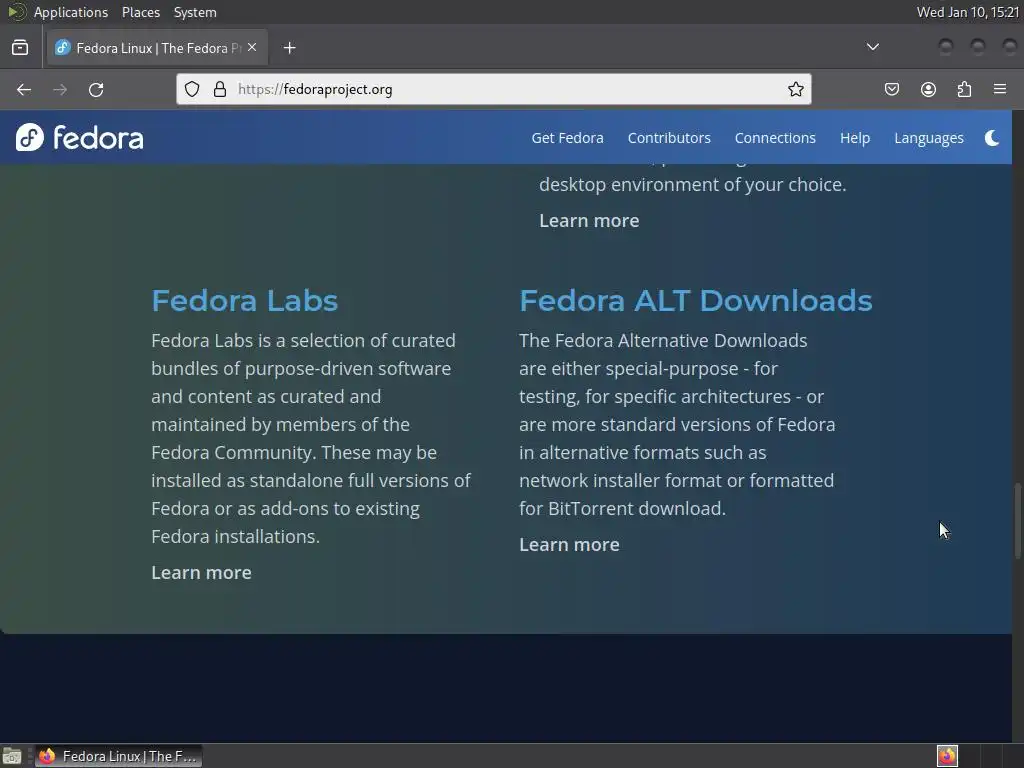The width and height of the screenshot is (1024, 768).
Task: Click the Fedora Labs heading
Action: [x=244, y=300]
